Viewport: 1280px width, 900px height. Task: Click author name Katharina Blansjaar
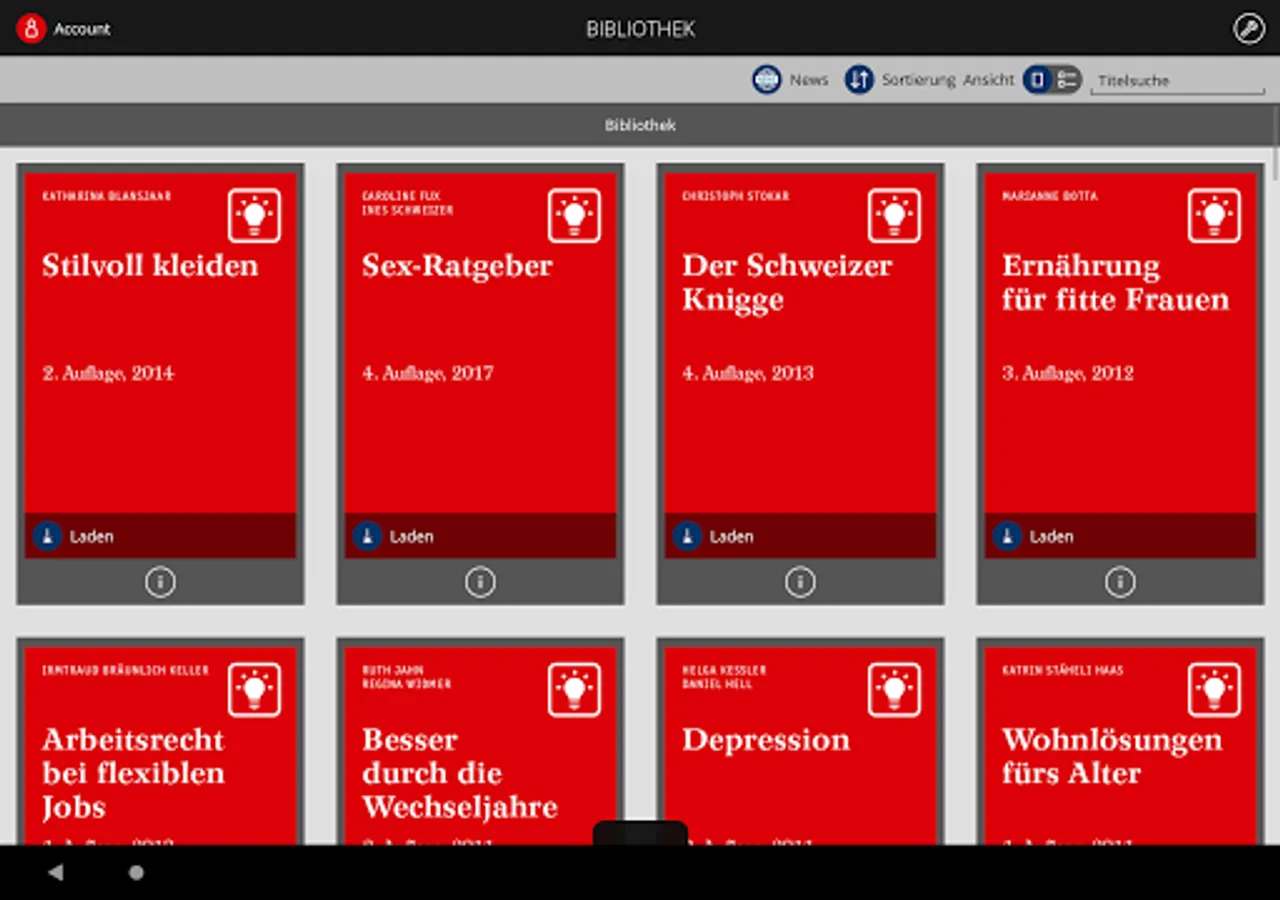click(106, 196)
